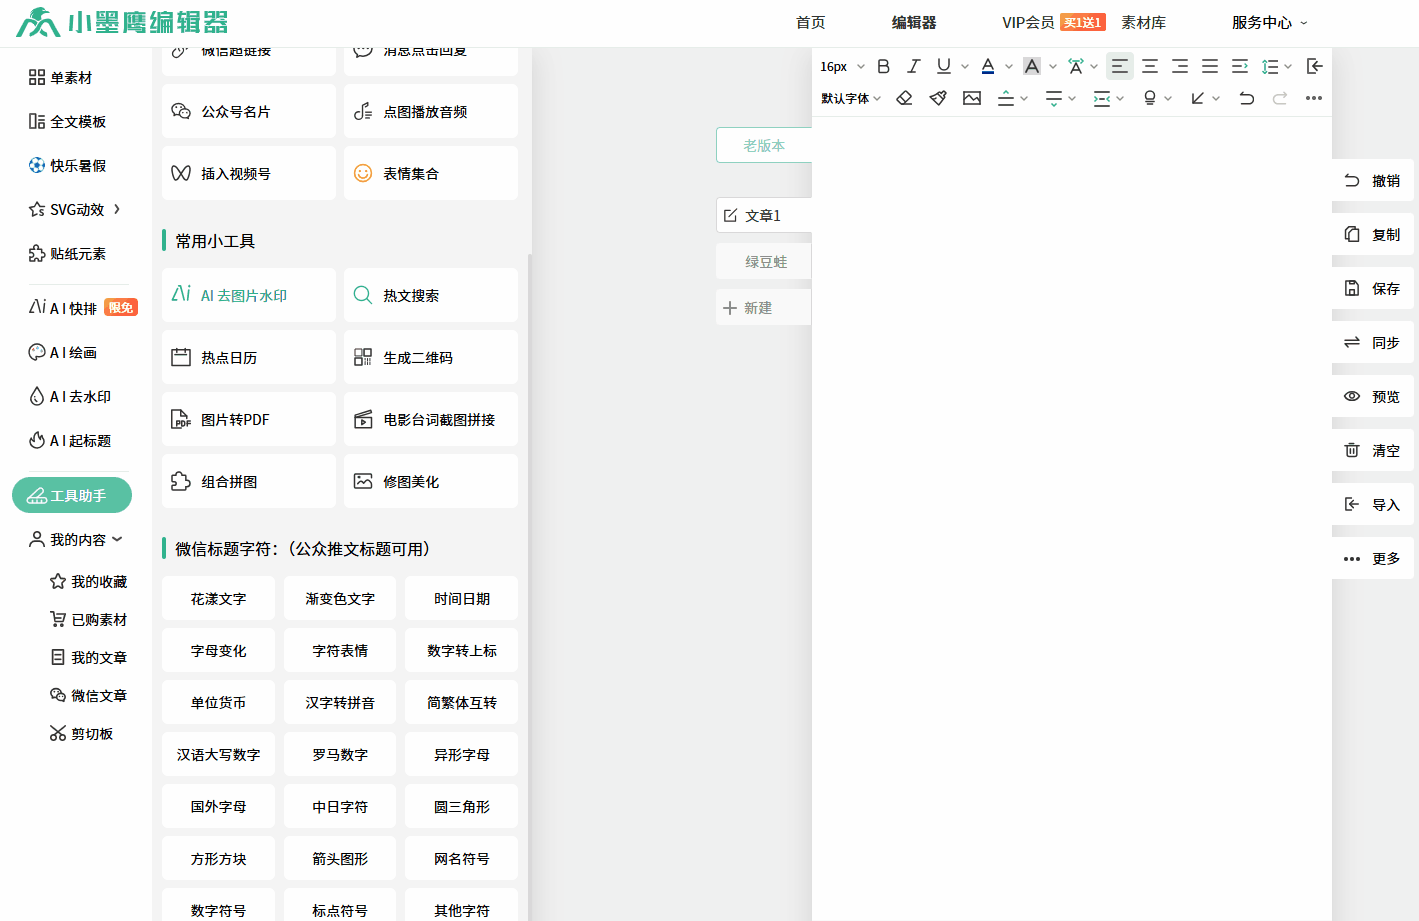This screenshot has width=1419, height=921.
Task: Select 单素材 in left sidebar
Action: 60,78
